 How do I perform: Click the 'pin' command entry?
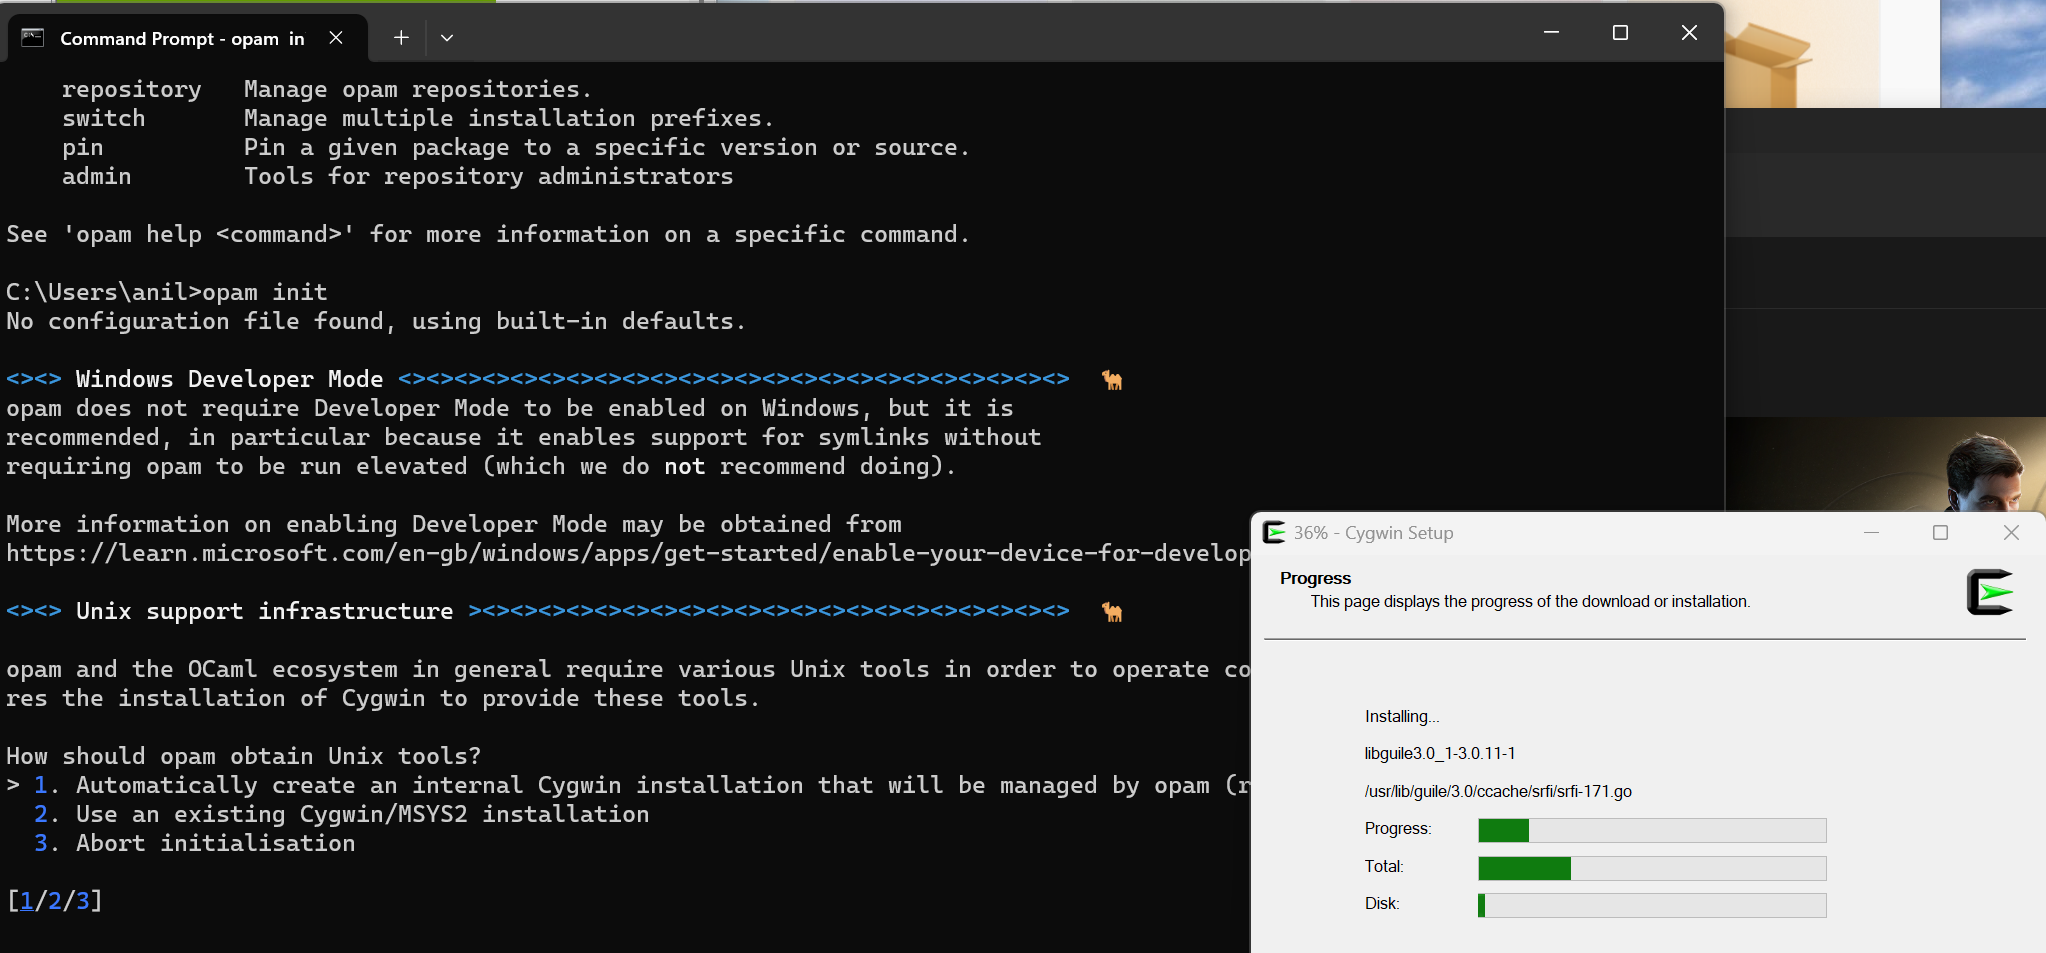83,147
